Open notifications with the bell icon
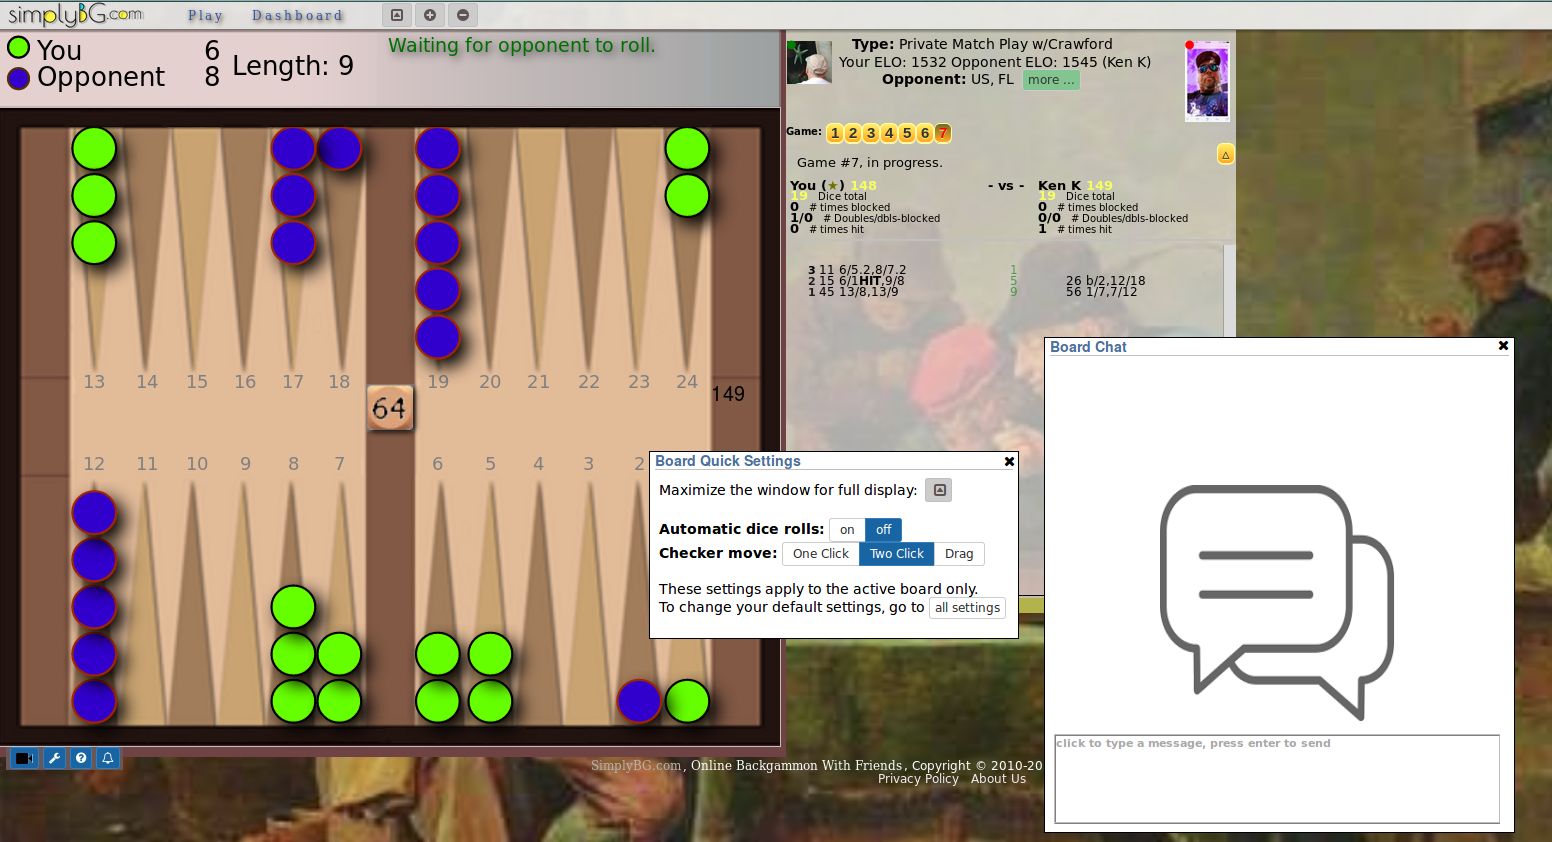1552x842 pixels. pyautogui.click(x=108, y=758)
